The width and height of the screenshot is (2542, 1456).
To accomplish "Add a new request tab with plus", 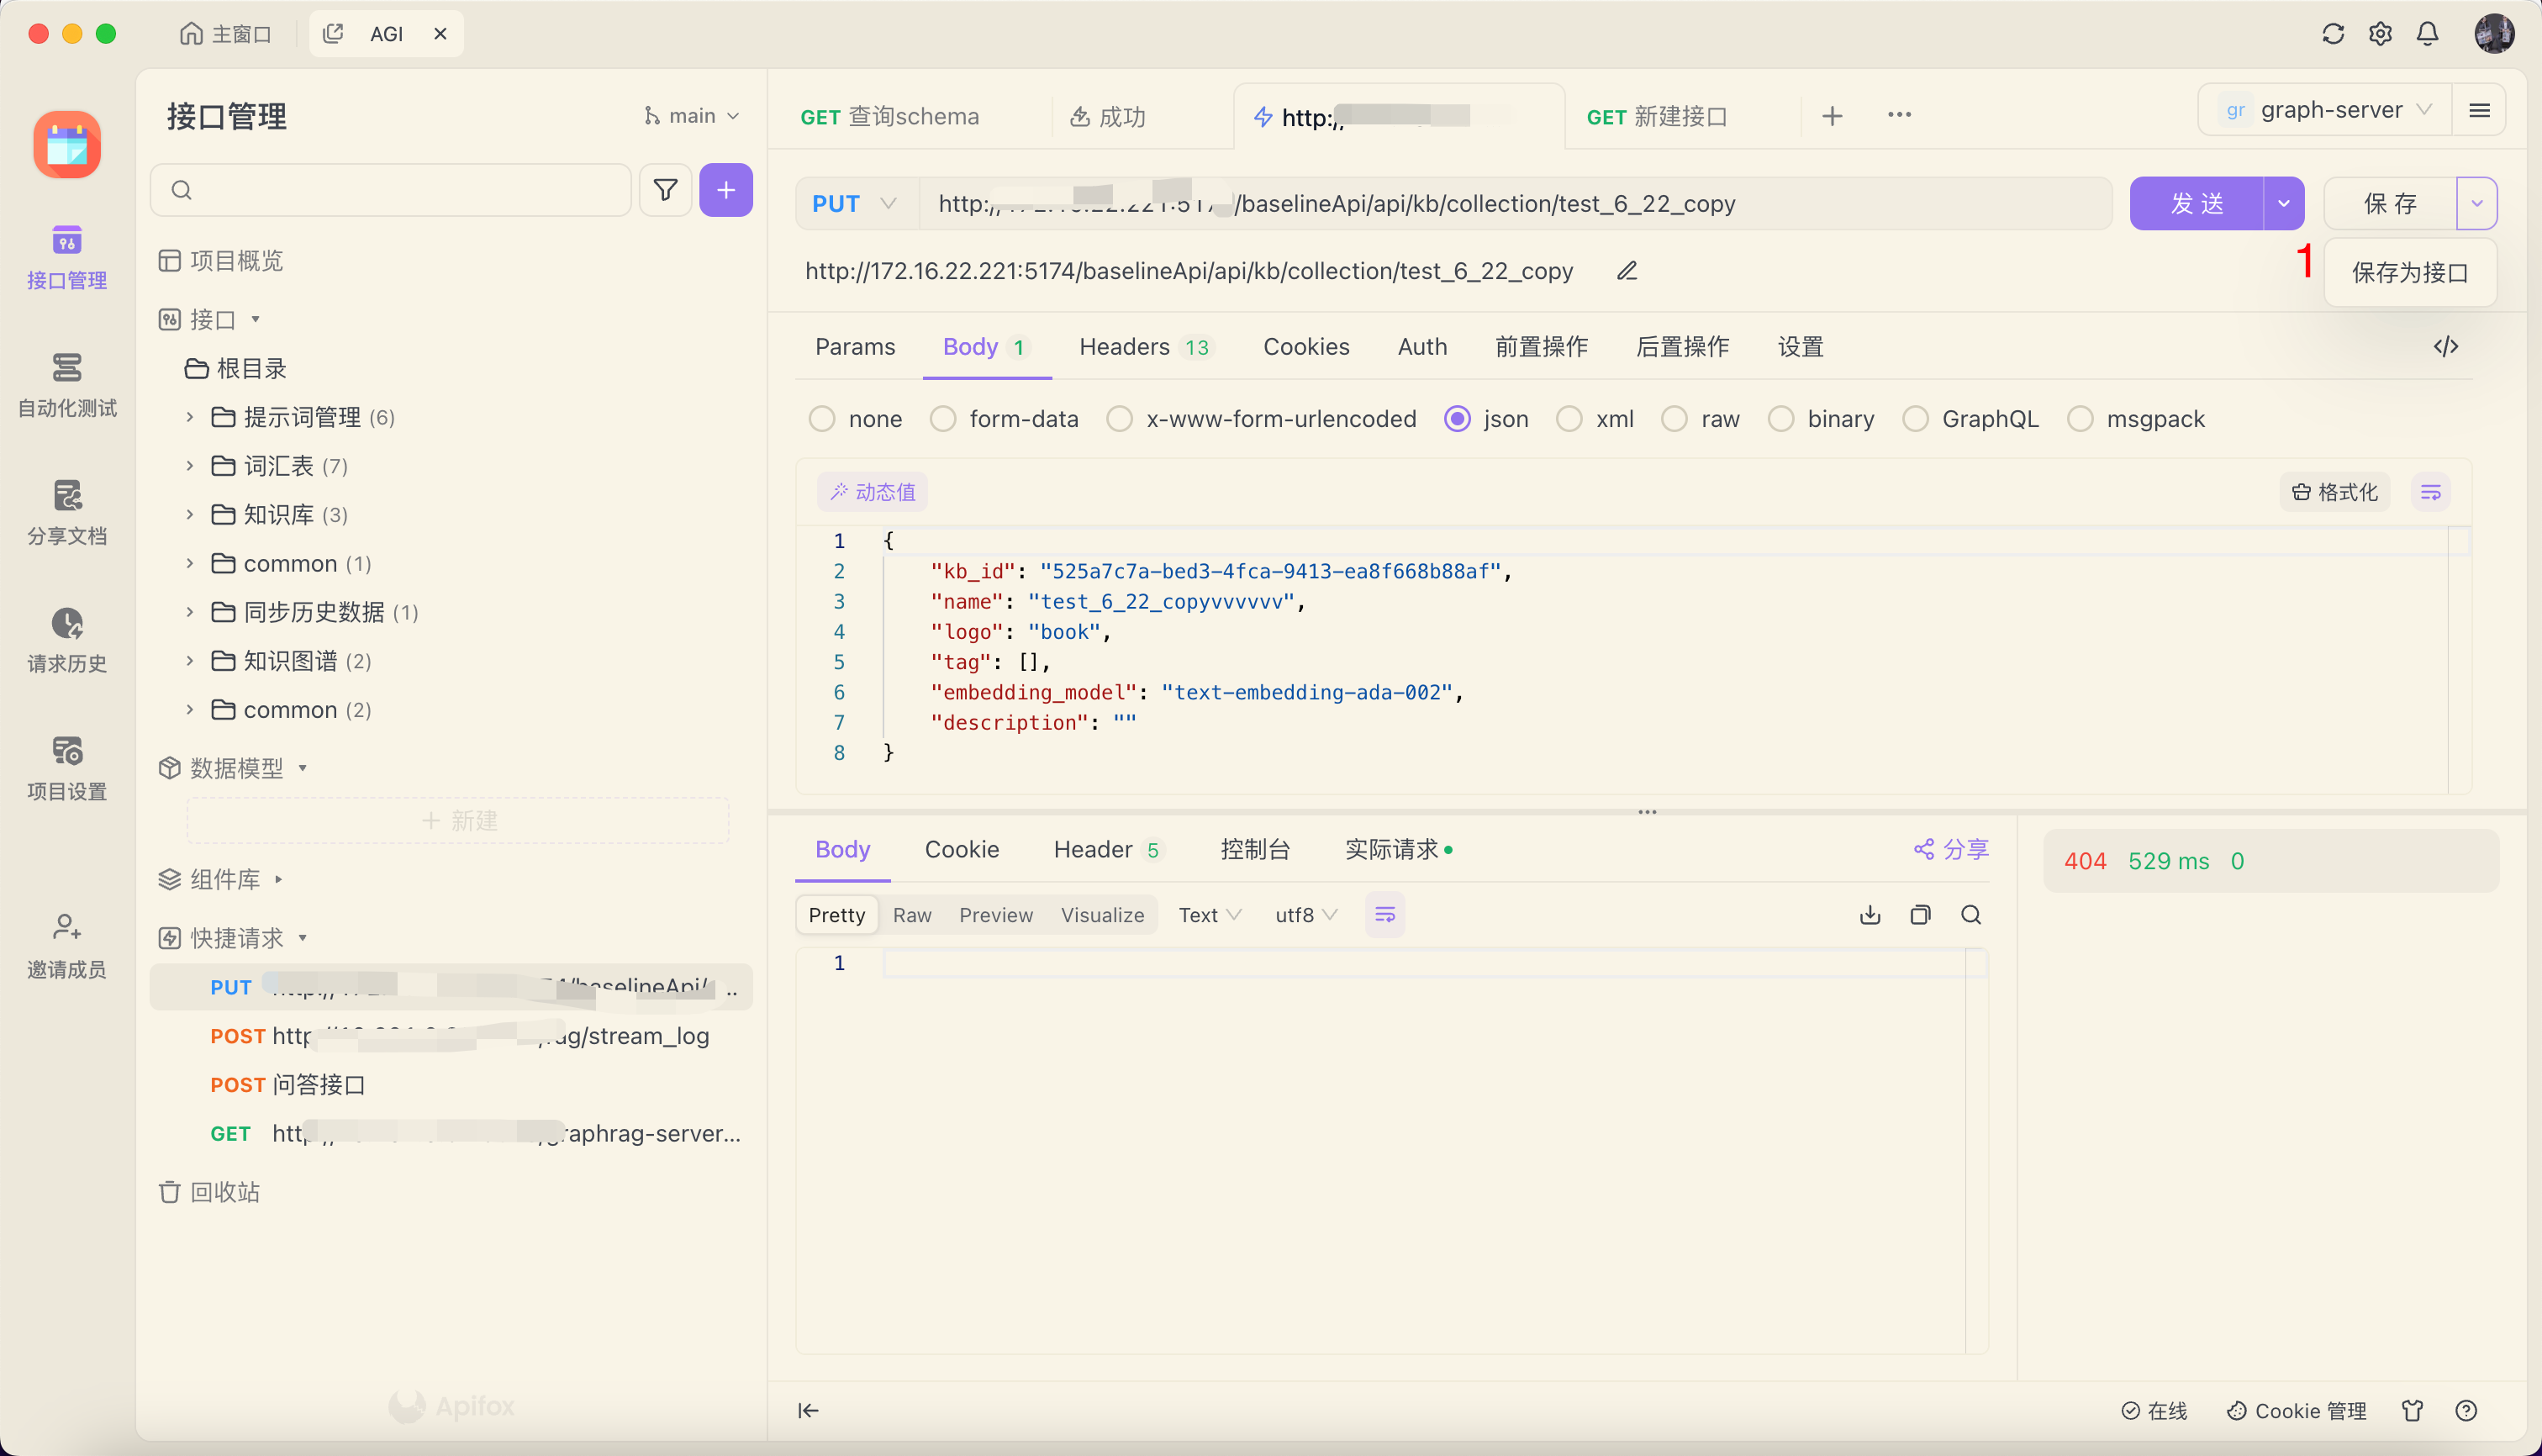I will point(1832,116).
